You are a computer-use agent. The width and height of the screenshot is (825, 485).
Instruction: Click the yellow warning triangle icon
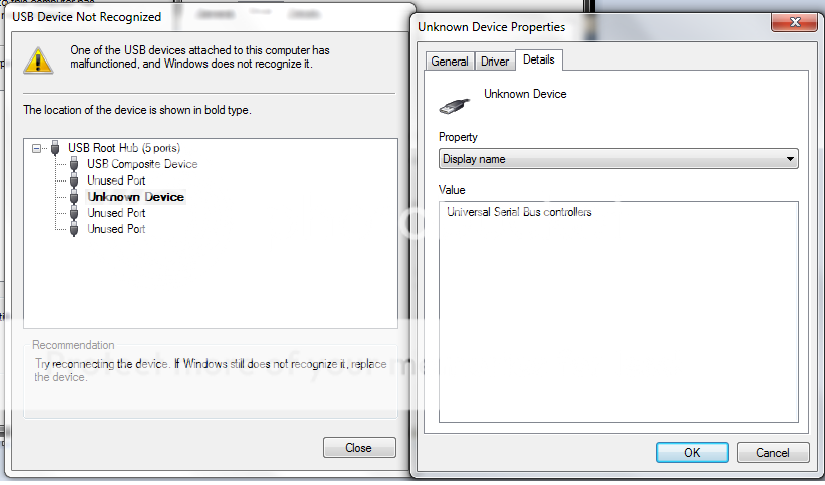[39, 59]
